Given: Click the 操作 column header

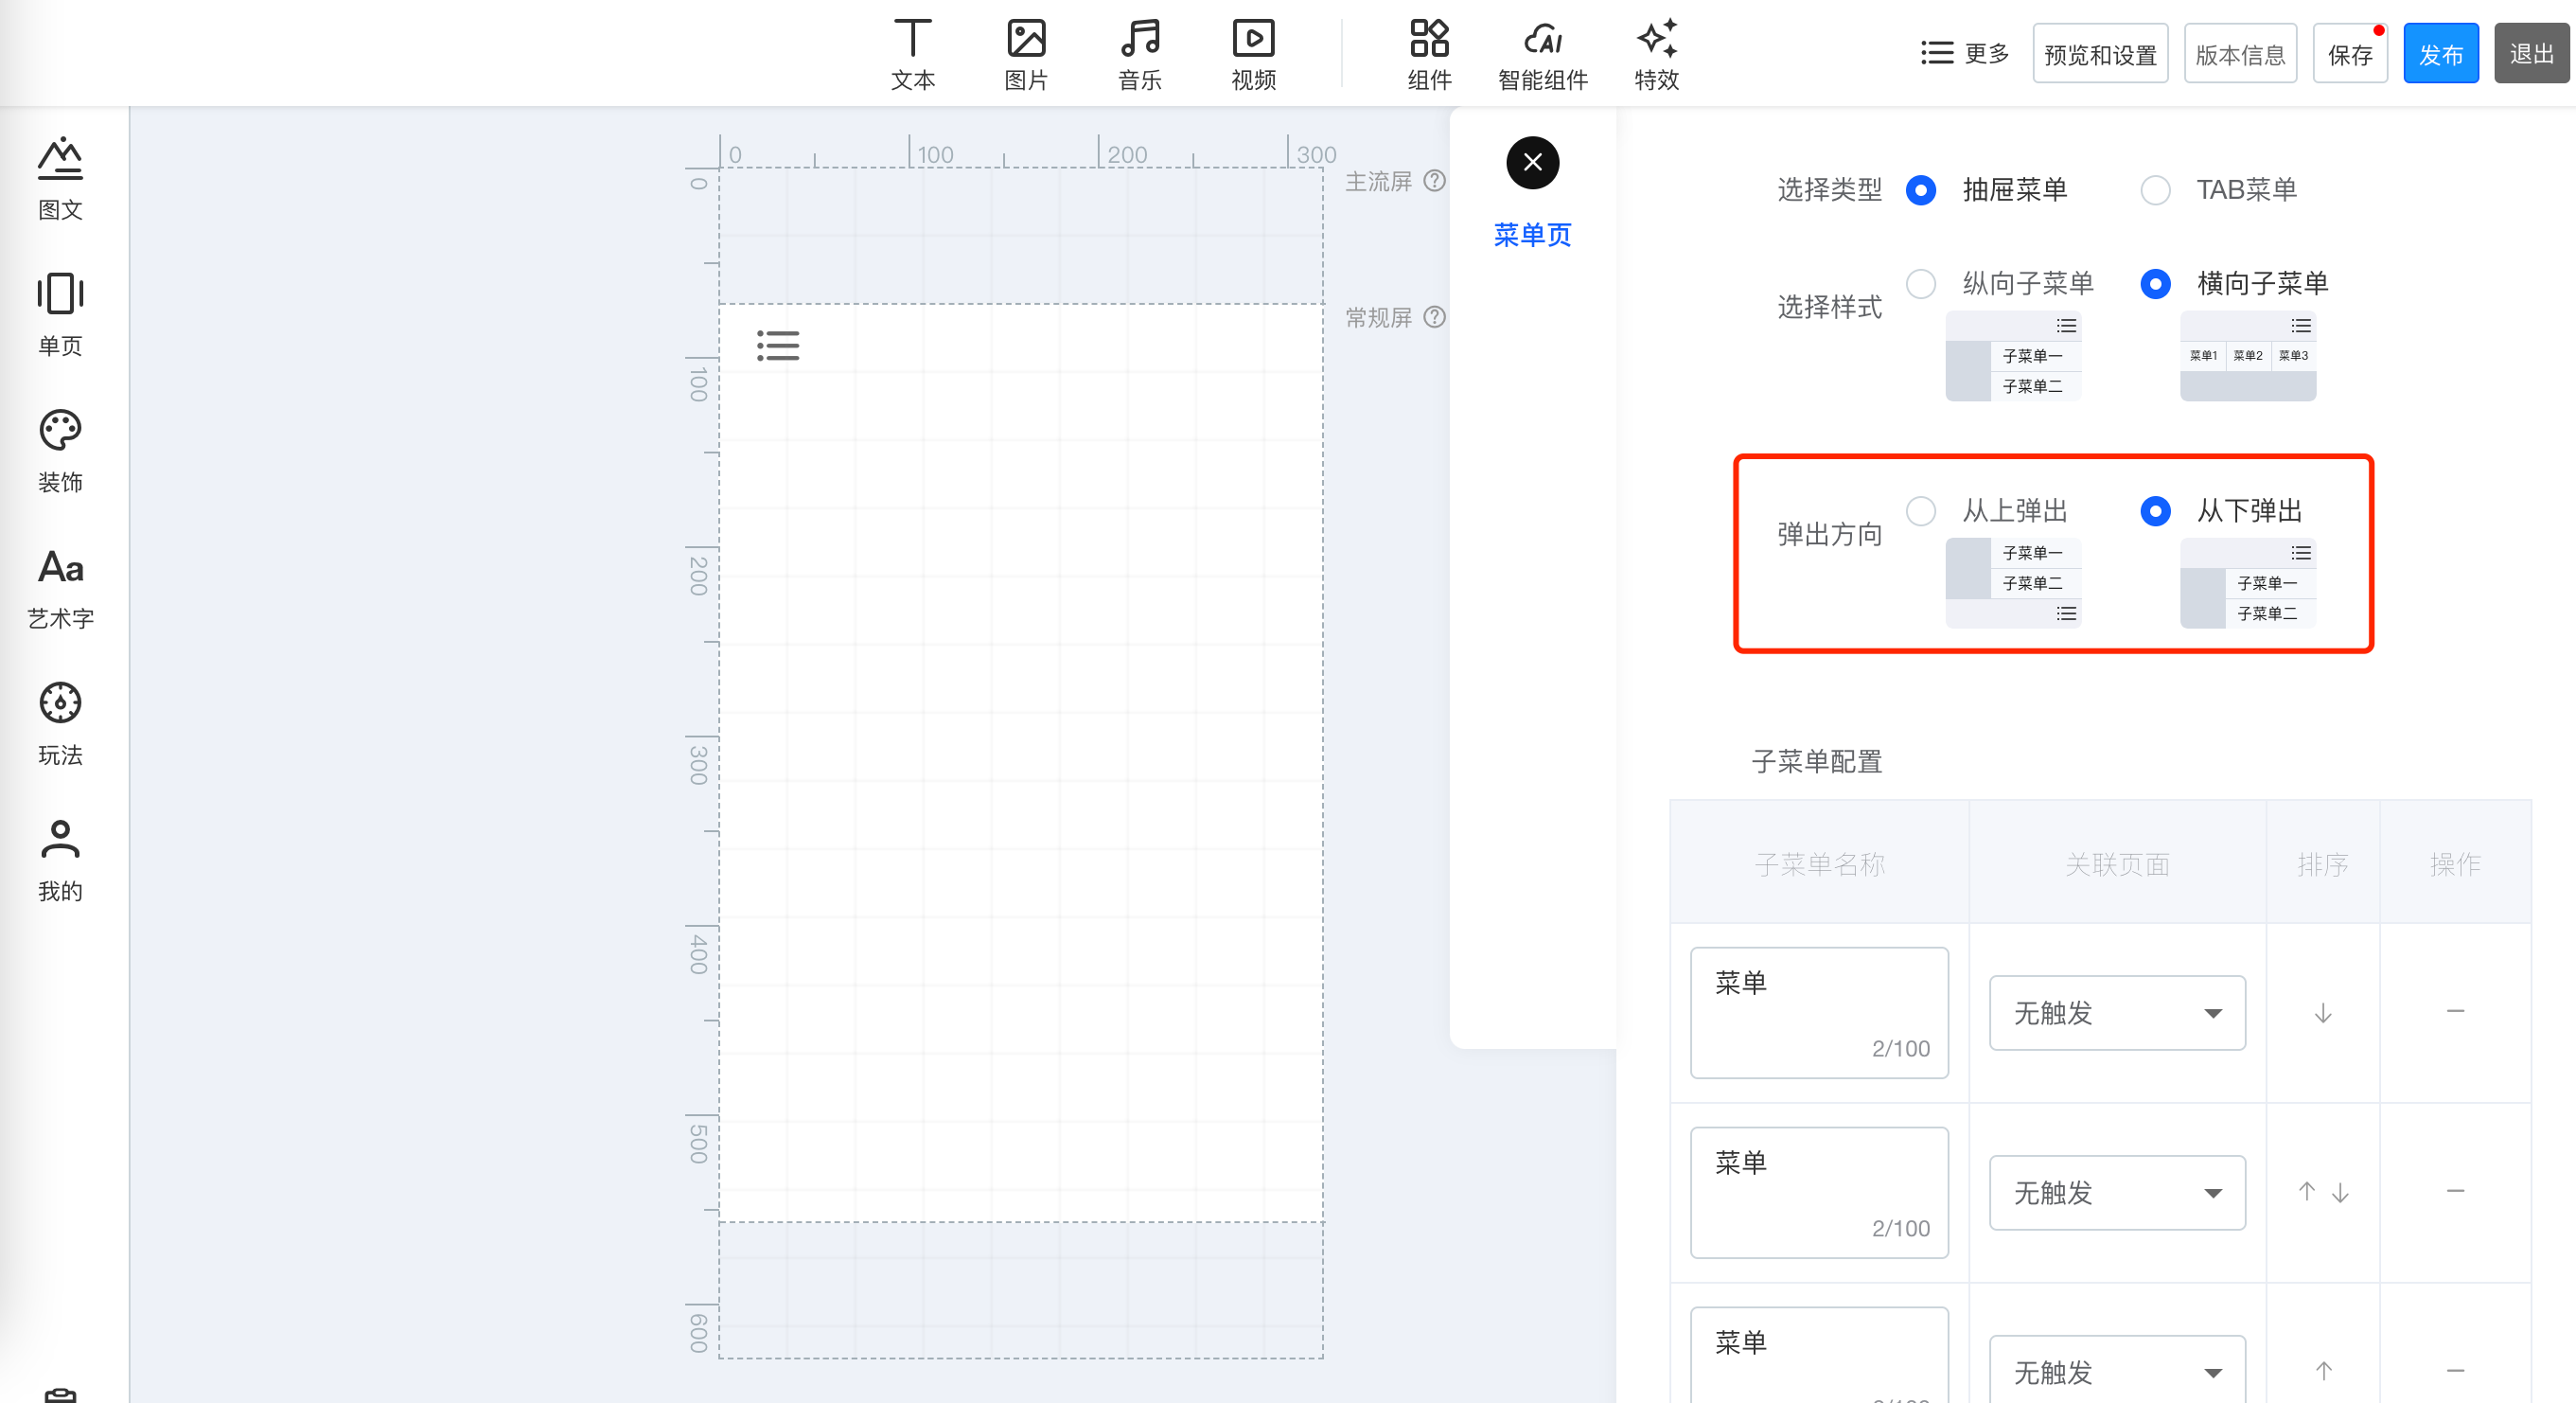Looking at the screenshot, I should (2455, 864).
